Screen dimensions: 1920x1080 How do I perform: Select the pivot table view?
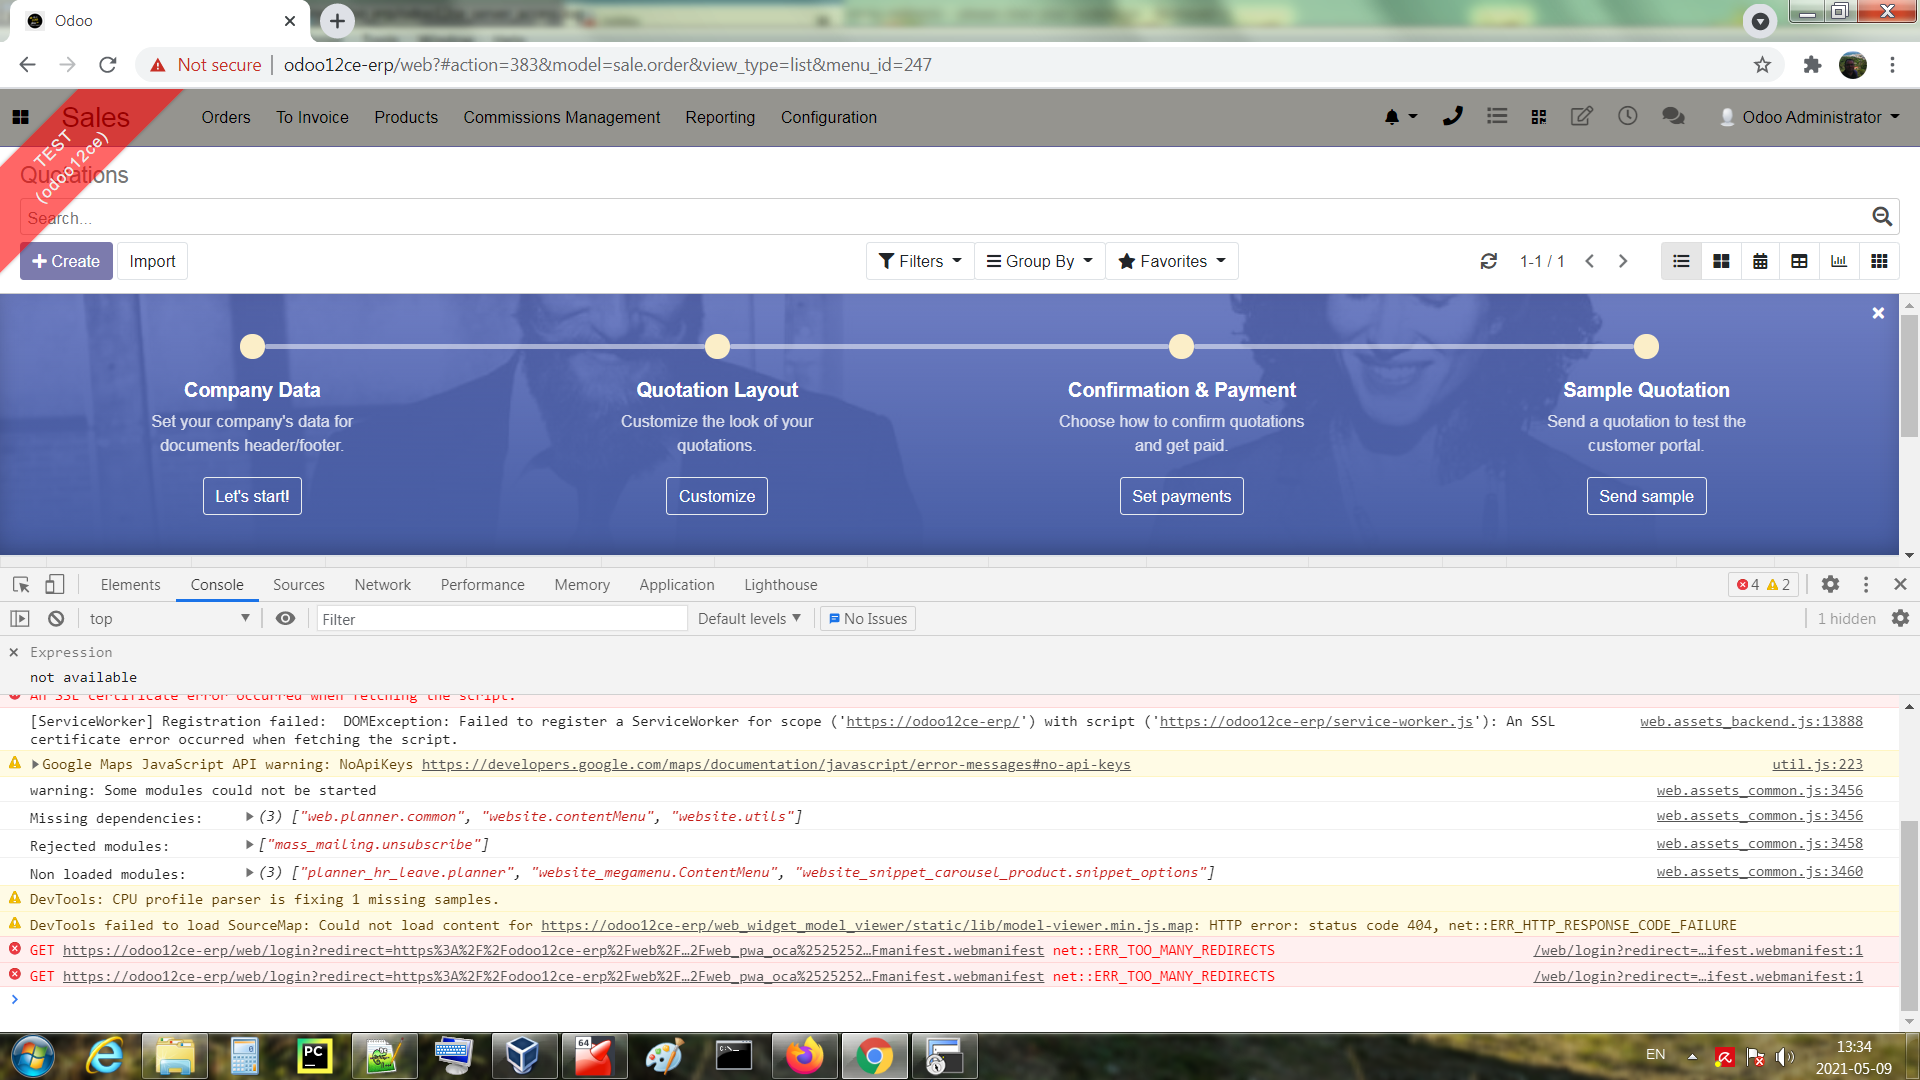point(1799,261)
